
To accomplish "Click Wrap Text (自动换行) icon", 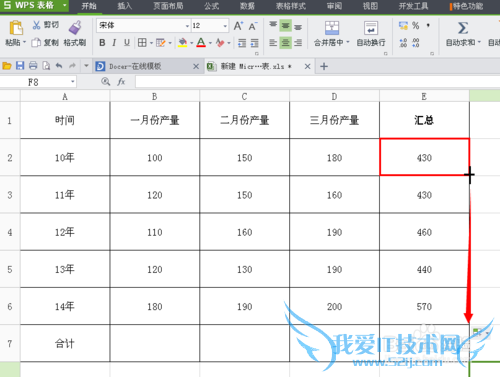I will pyautogui.click(x=371, y=28).
